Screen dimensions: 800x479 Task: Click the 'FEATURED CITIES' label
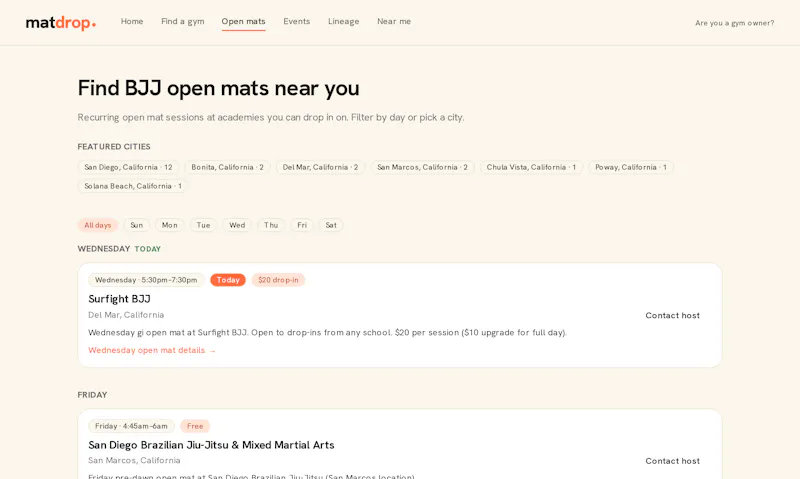click(x=114, y=147)
